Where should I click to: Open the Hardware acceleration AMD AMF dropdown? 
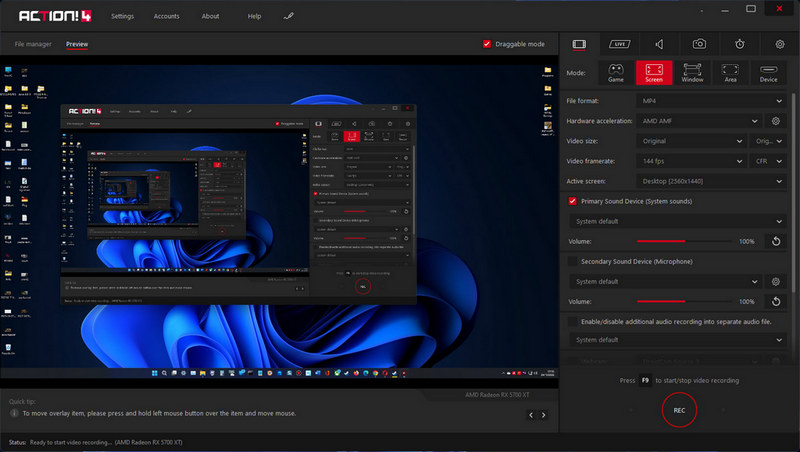tap(699, 121)
